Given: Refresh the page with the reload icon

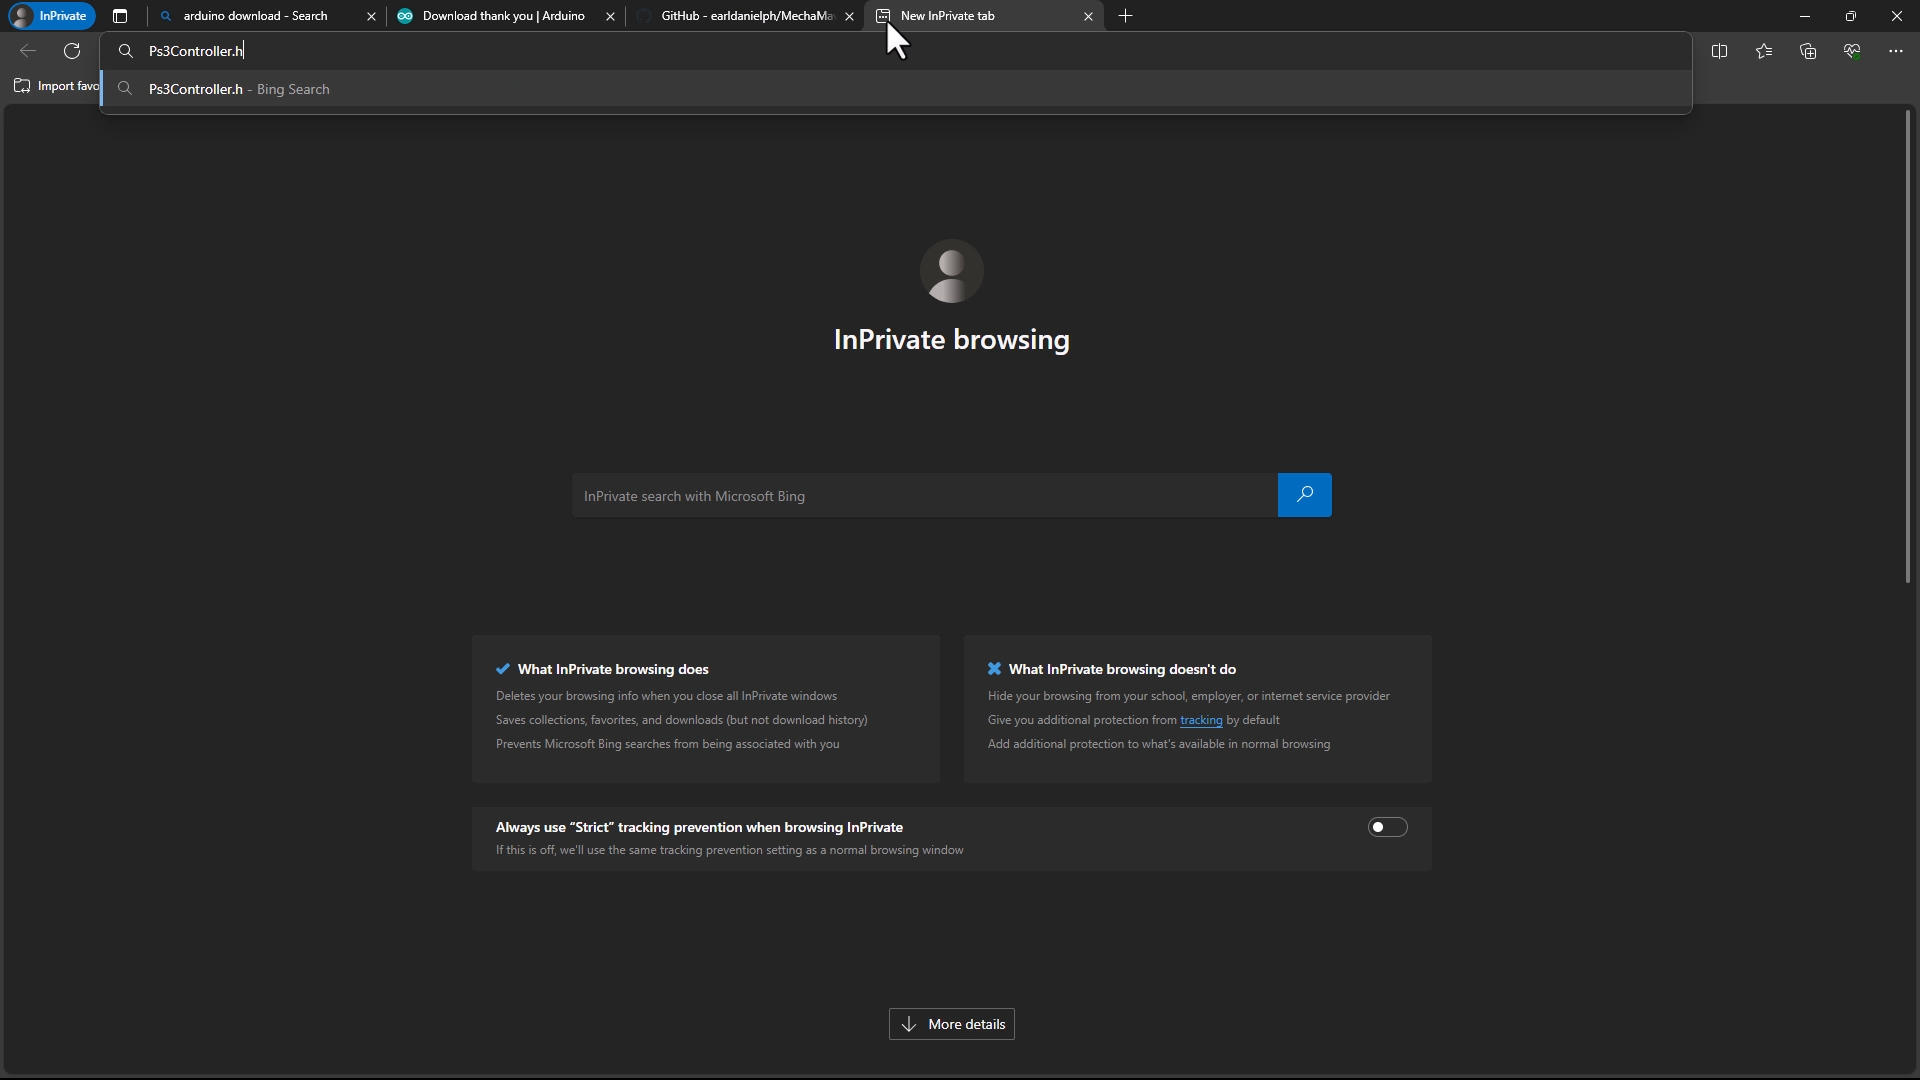Looking at the screenshot, I should point(72,51).
